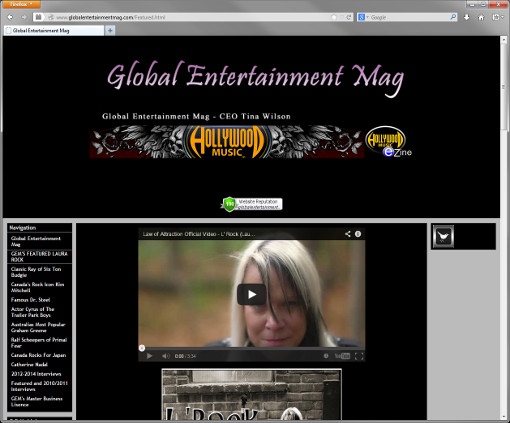Click the 'CEO Tina Wilson' subtitle text
Screen dimensions: 510x423
tap(255, 116)
